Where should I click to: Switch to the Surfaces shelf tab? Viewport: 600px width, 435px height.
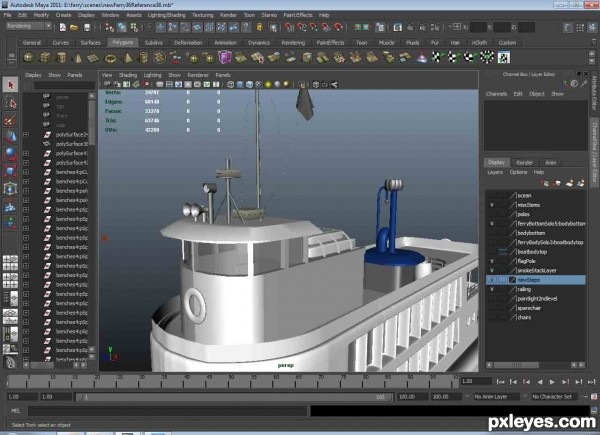(90, 43)
